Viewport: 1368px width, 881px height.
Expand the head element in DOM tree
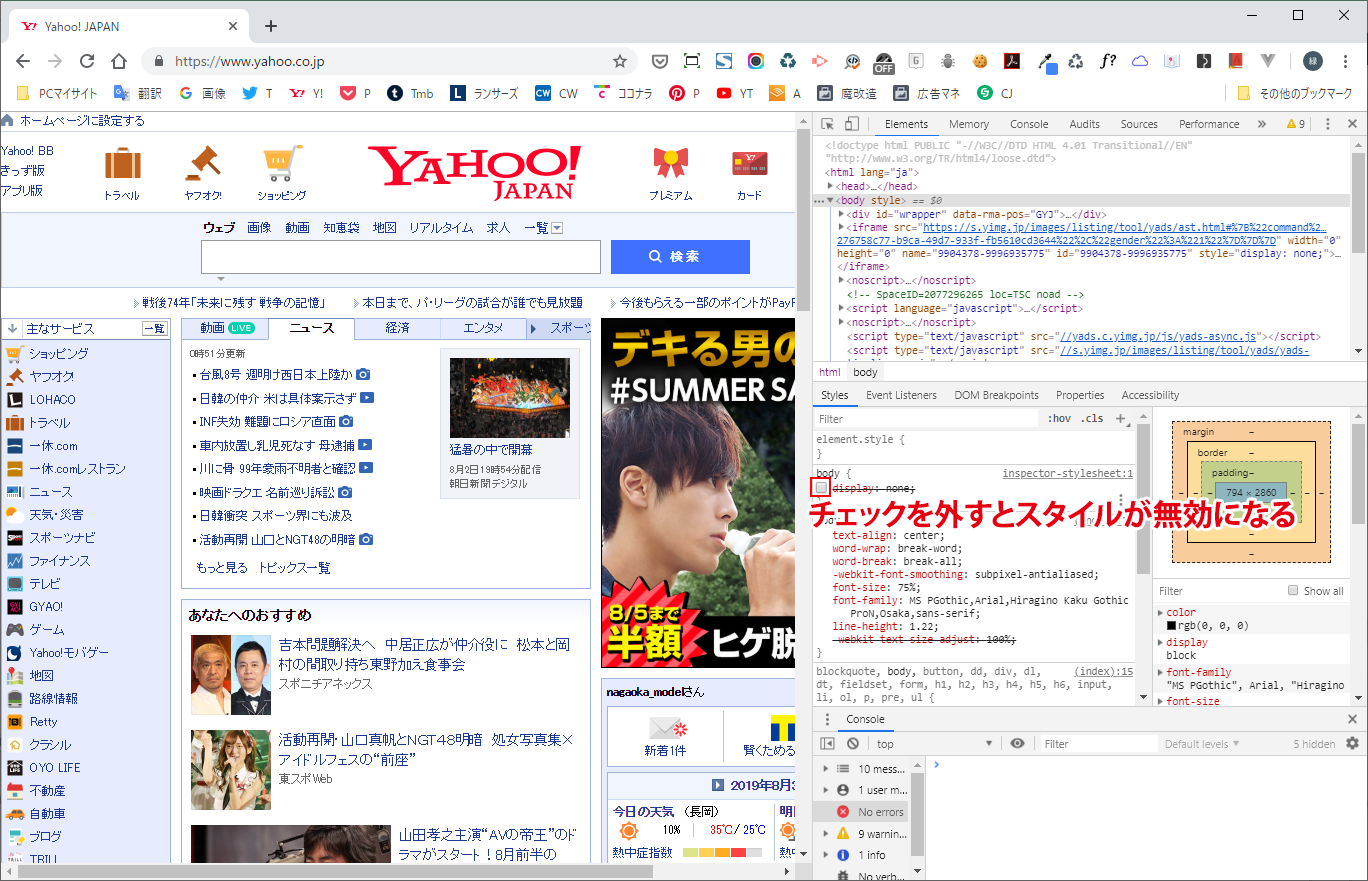coord(832,186)
